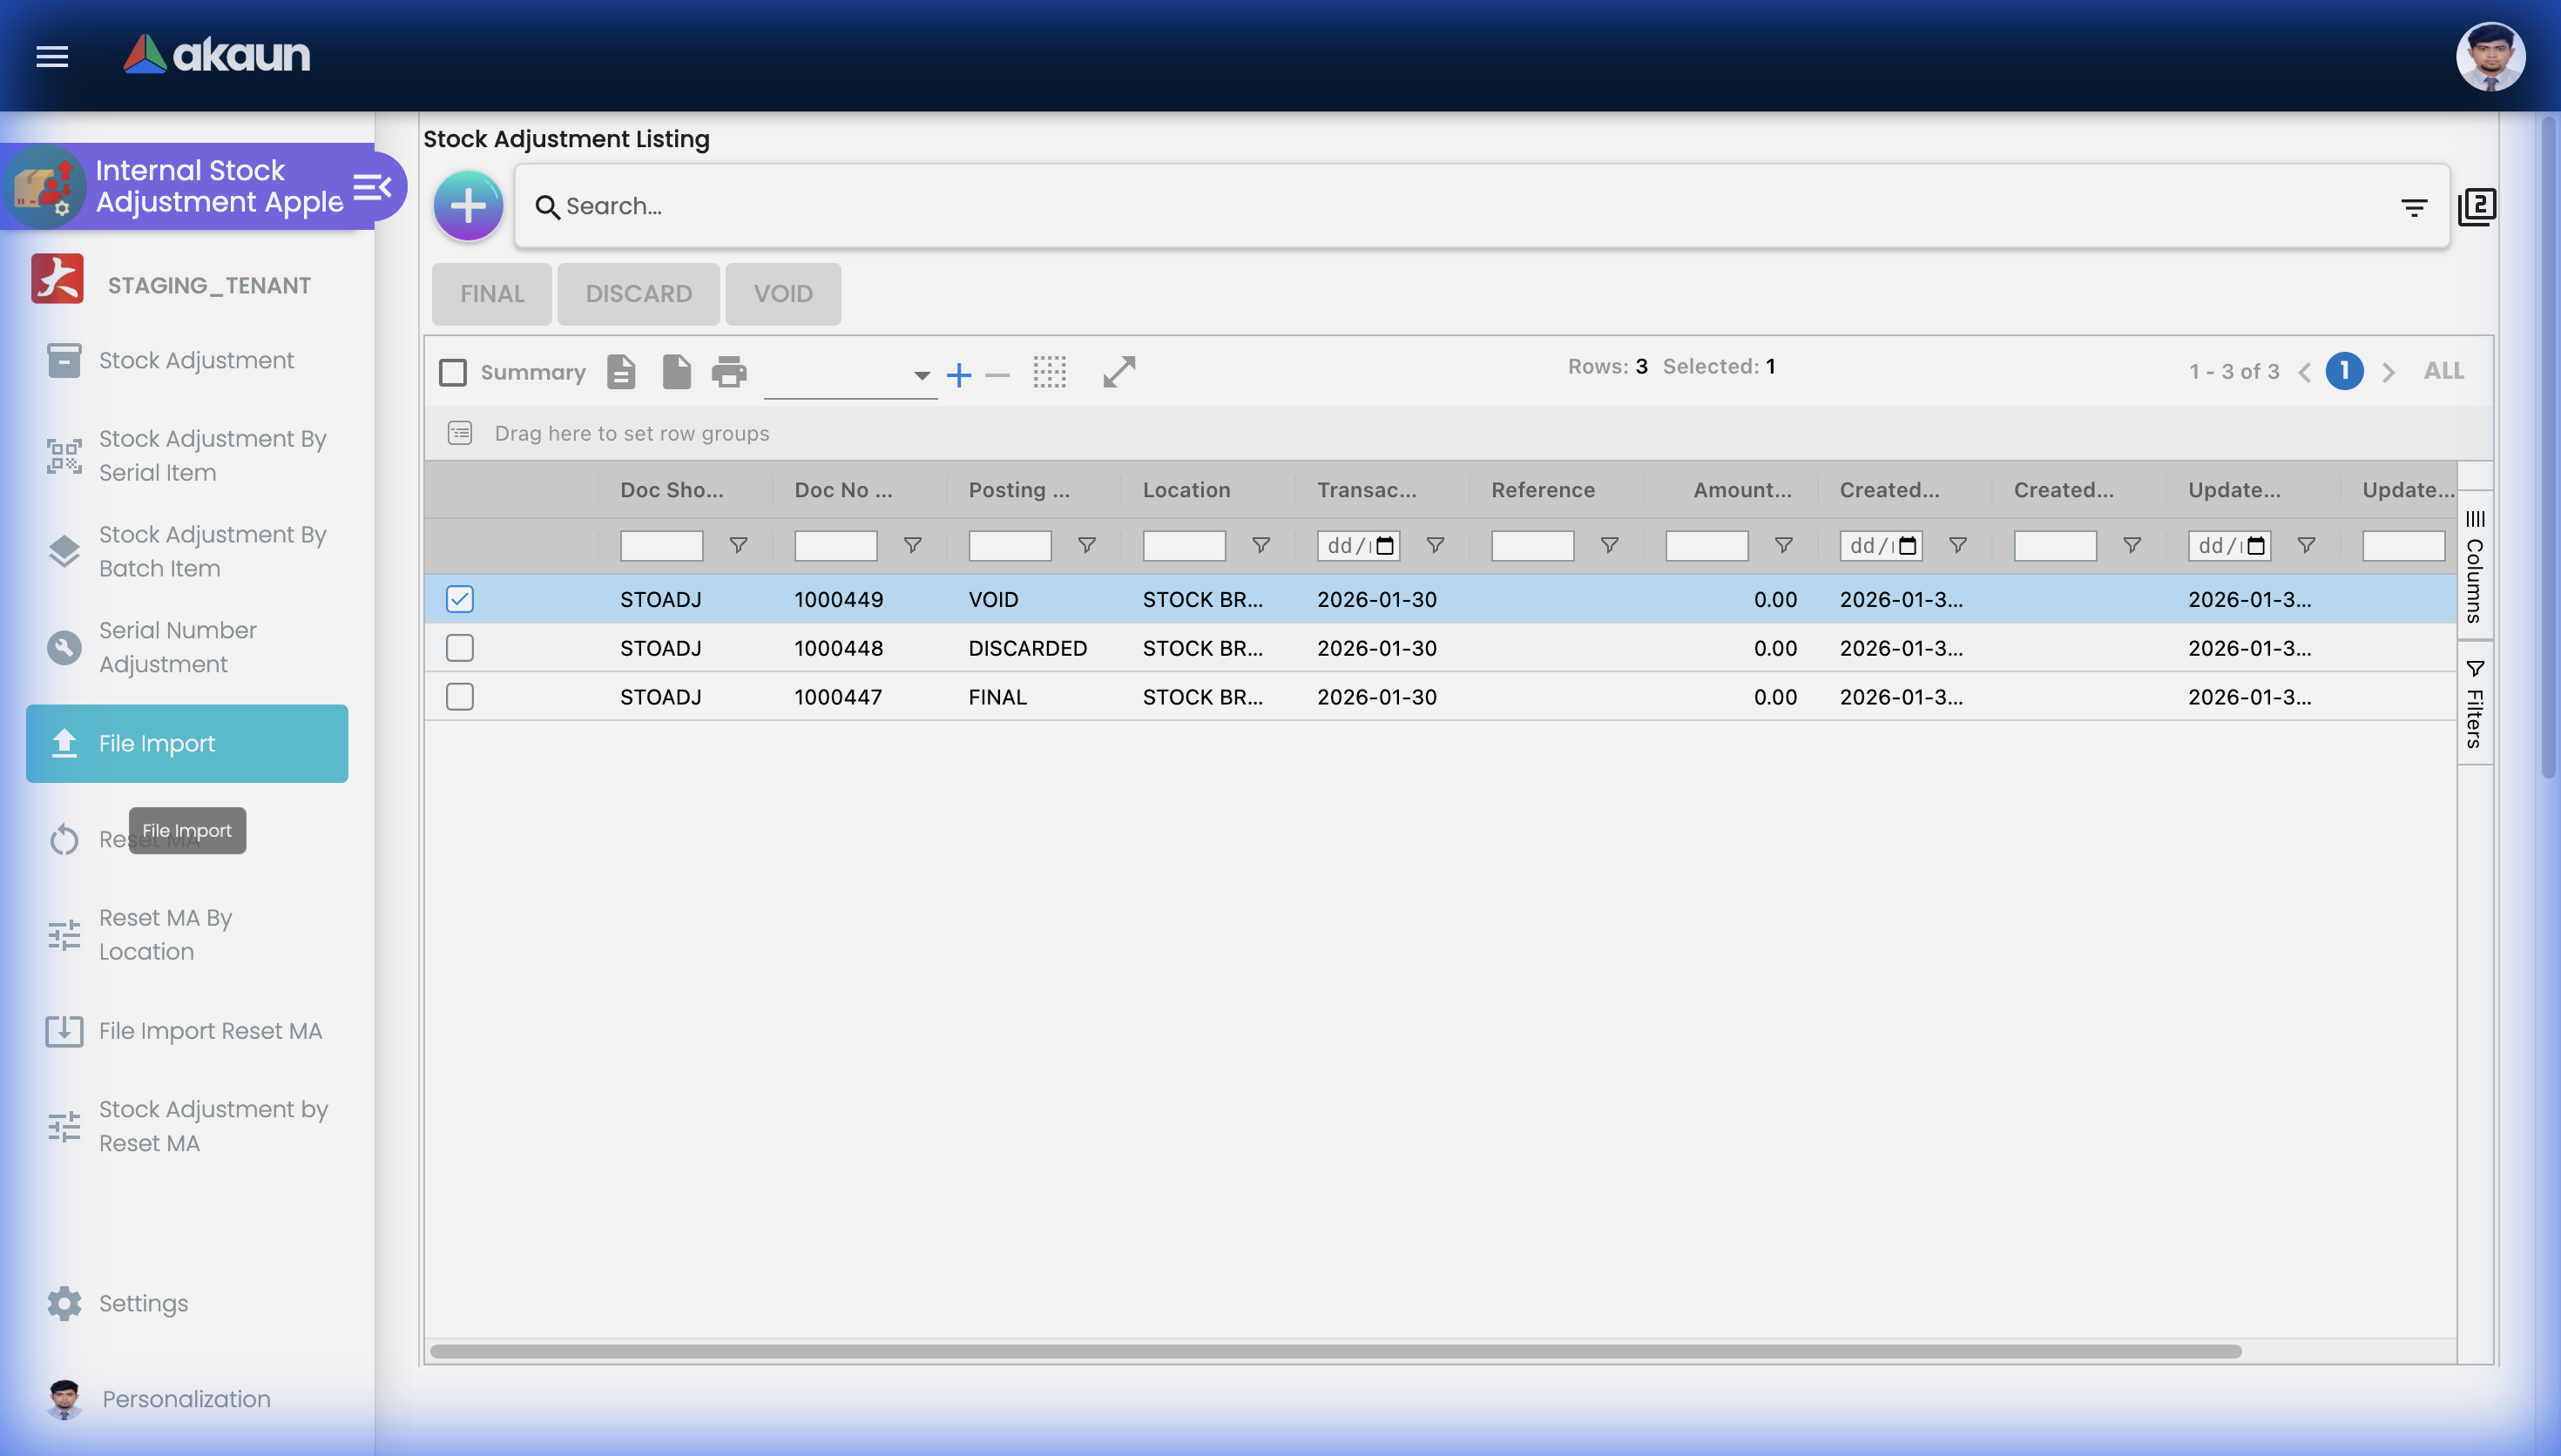Toggle the Summary checkbox
2561x1456 pixels.
tap(453, 371)
